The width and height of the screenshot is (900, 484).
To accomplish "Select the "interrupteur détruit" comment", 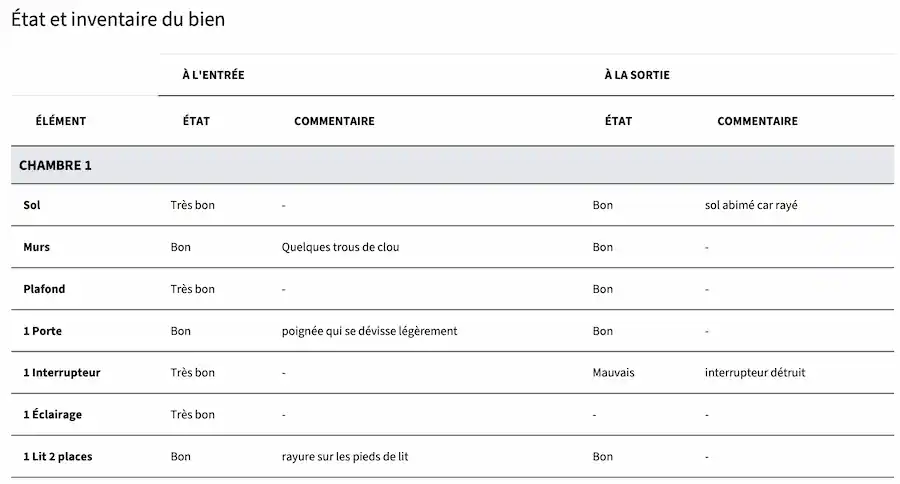I will click(x=754, y=373).
